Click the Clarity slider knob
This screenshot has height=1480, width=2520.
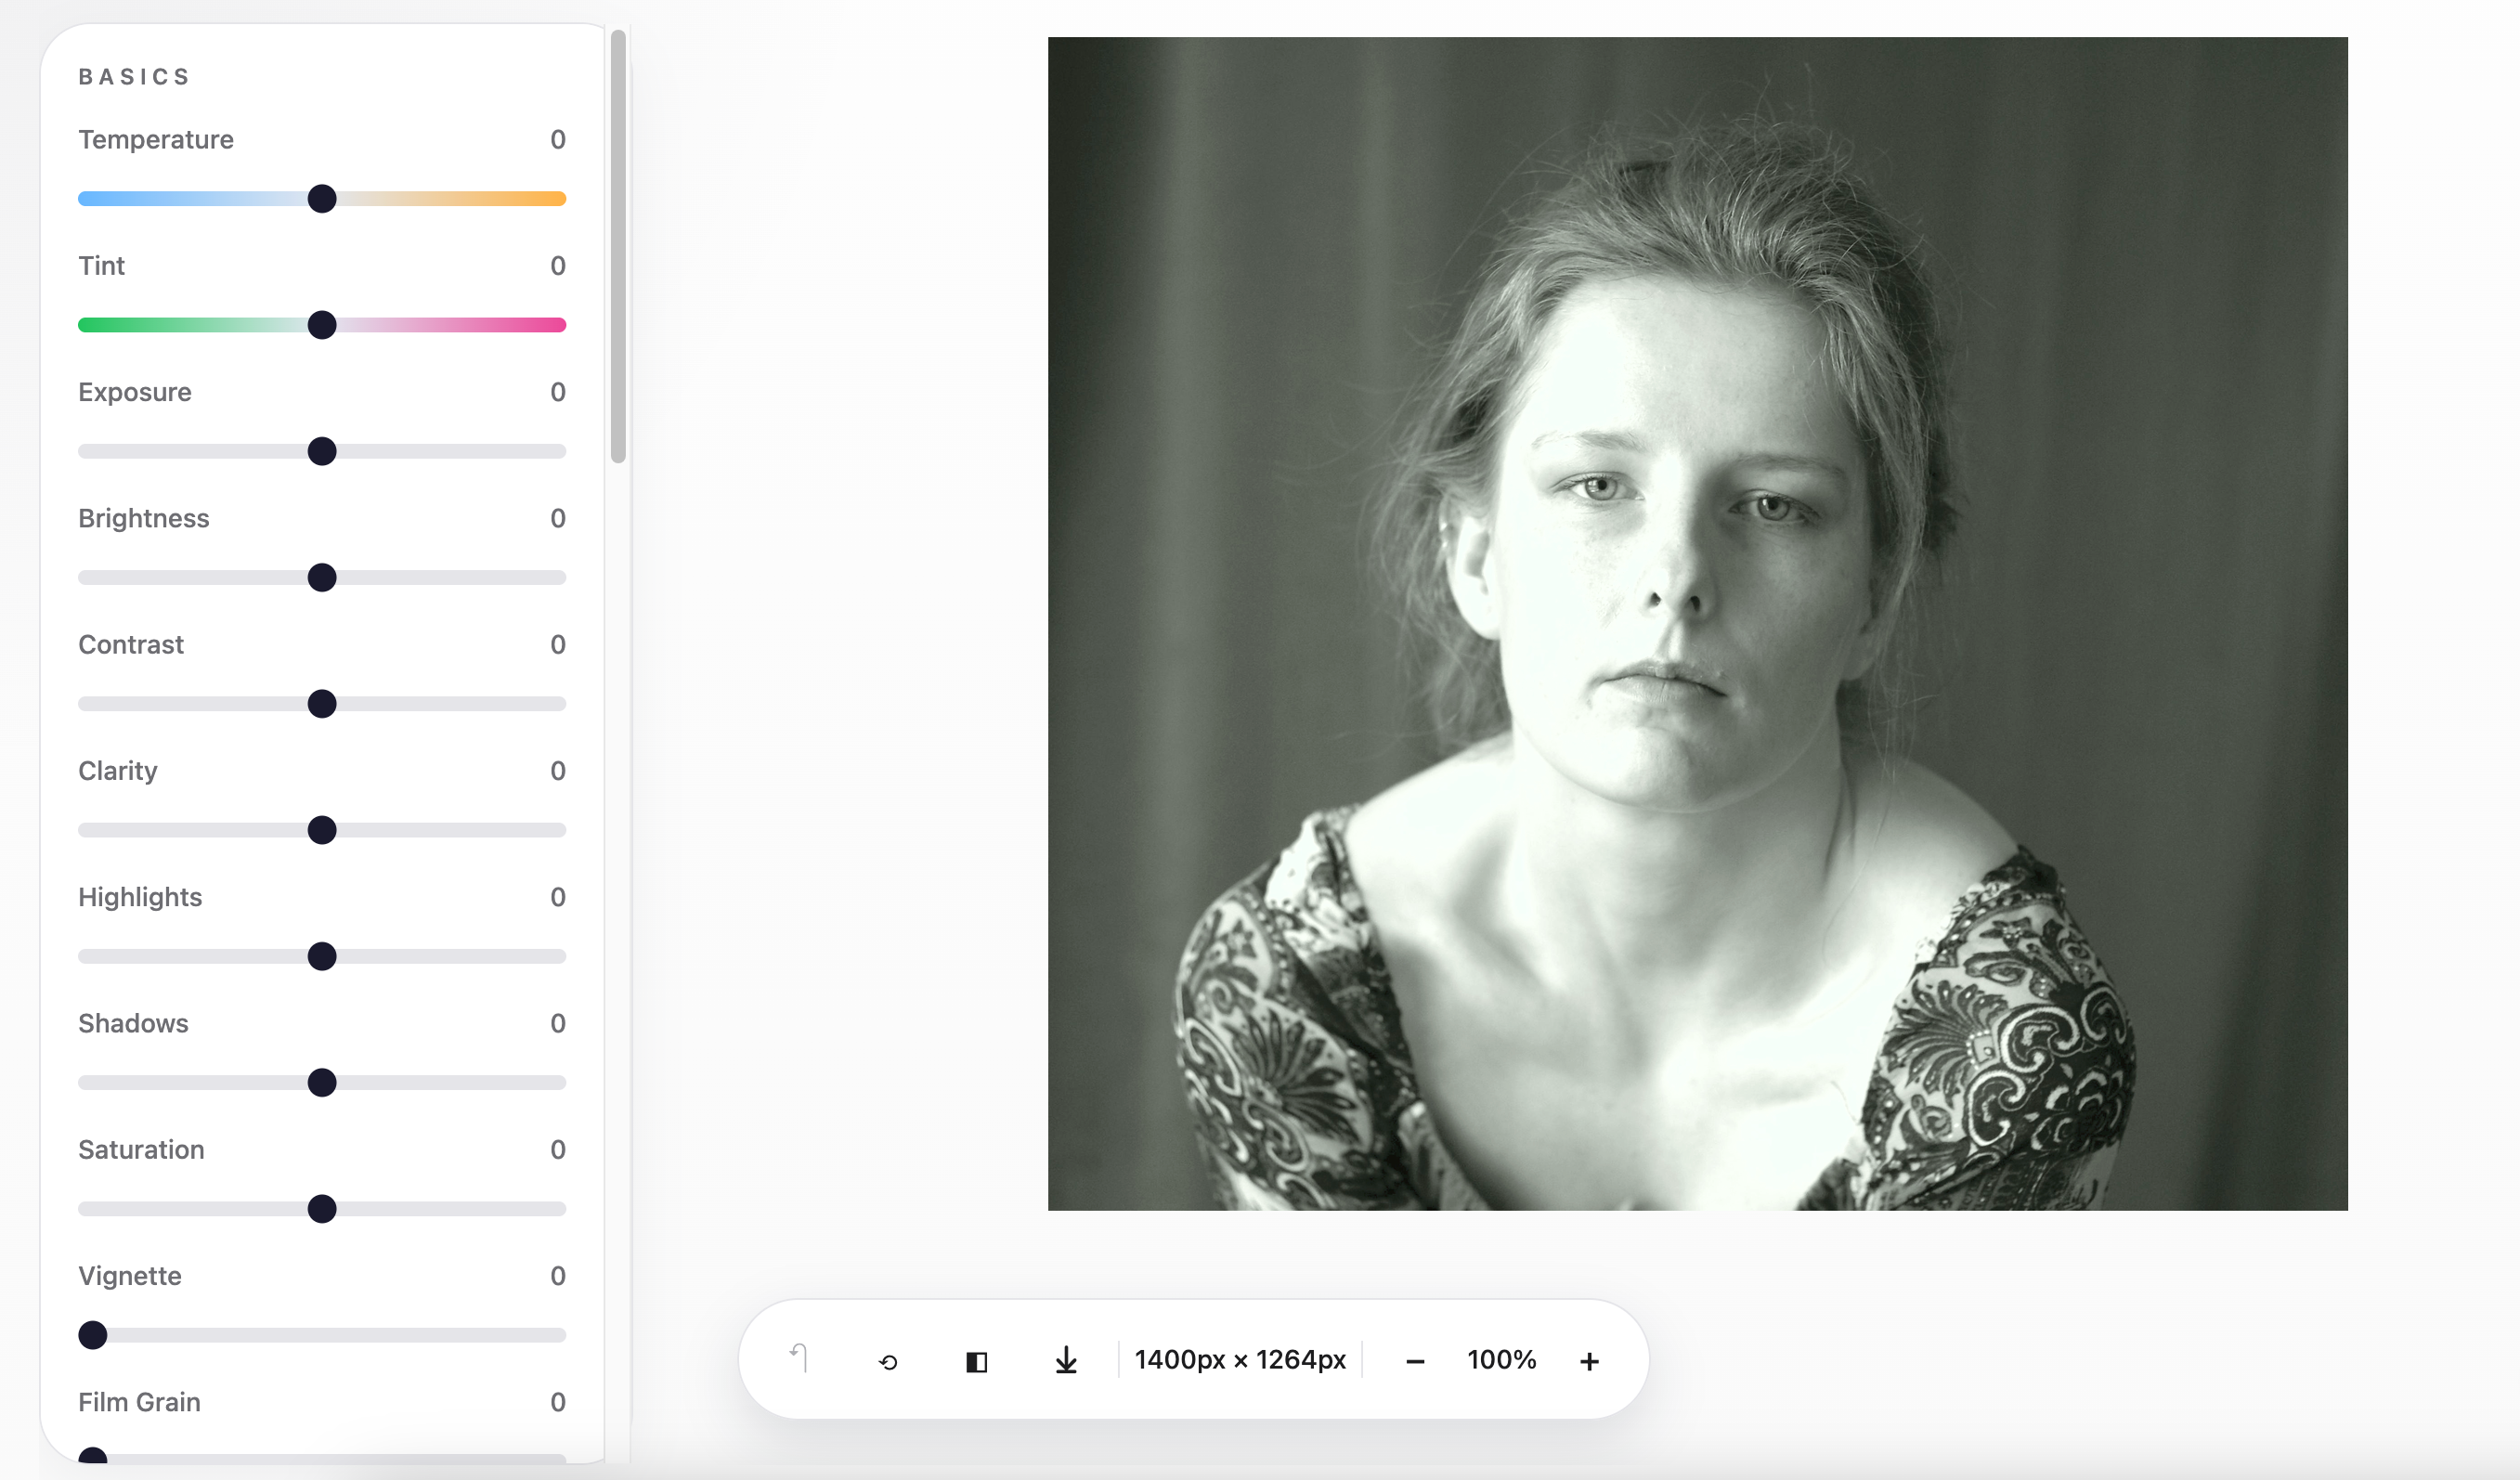click(322, 830)
